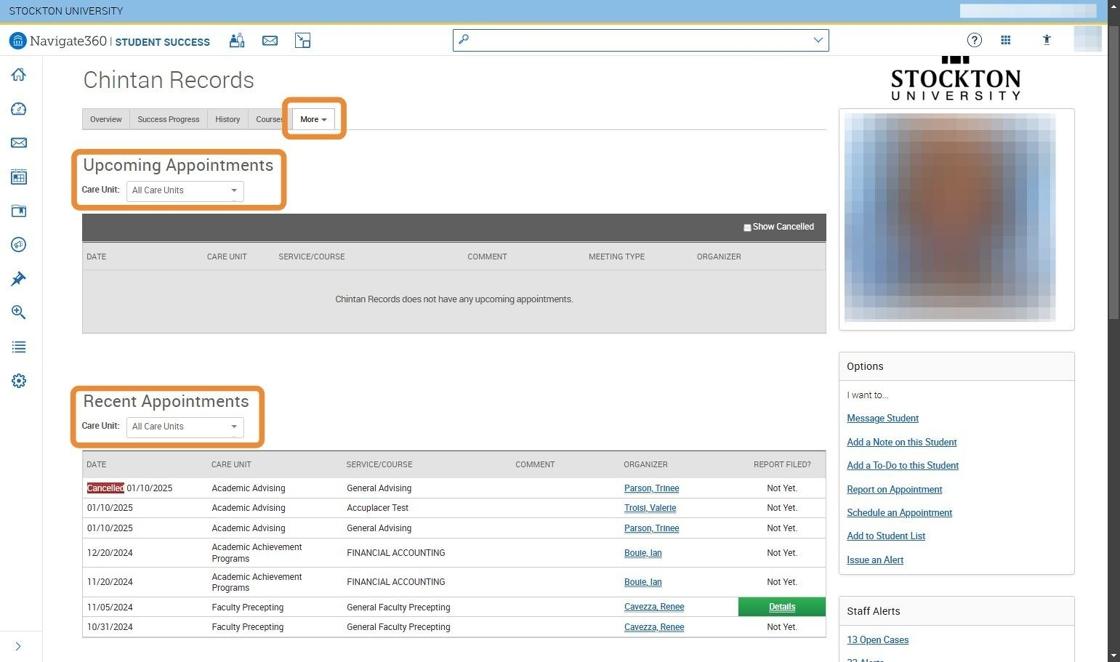
Task: Expand the left sidebar with the chevron
Action: pos(18,646)
